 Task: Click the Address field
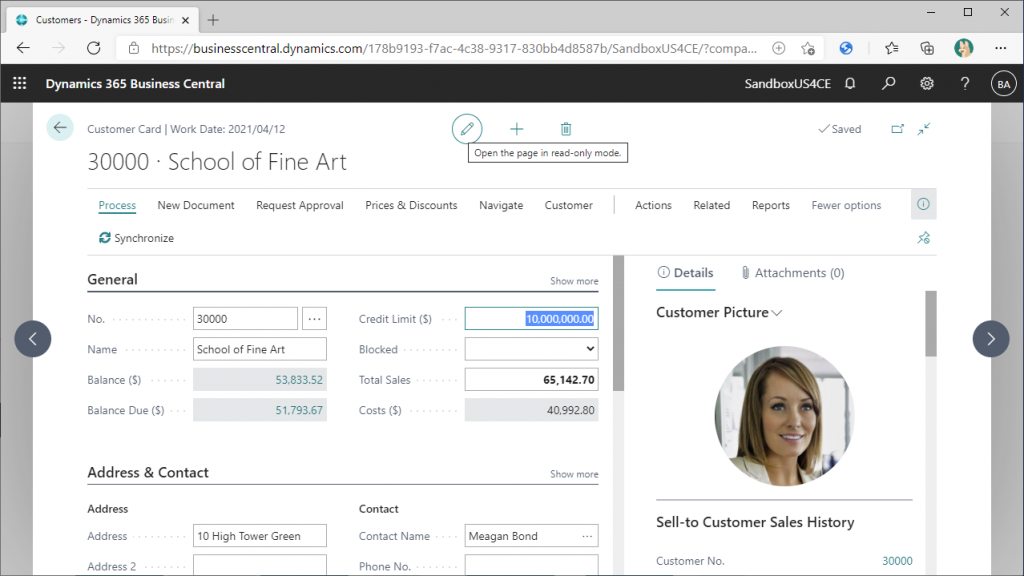[x=260, y=536]
